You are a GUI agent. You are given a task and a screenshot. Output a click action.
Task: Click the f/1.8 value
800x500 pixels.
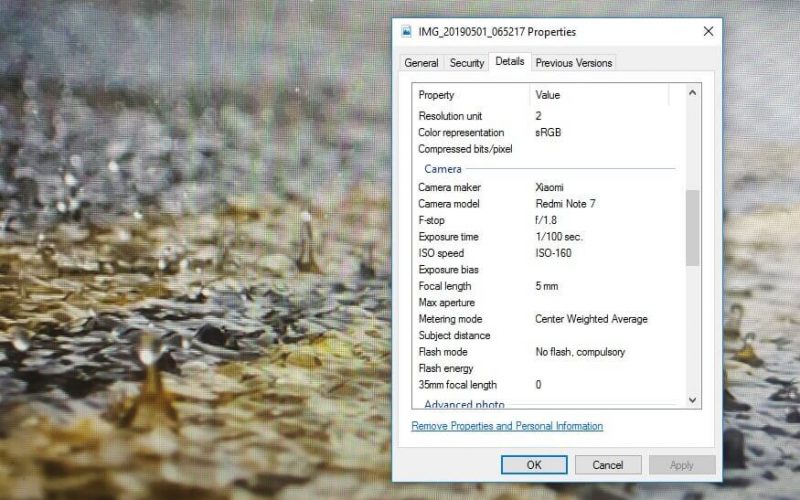click(545, 220)
